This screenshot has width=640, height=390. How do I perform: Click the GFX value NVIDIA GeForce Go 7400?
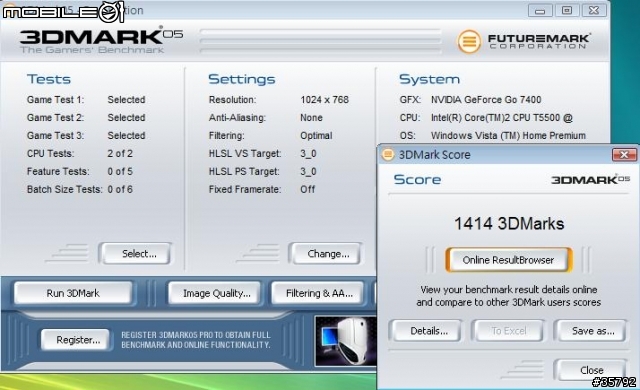tap(486, 100)
